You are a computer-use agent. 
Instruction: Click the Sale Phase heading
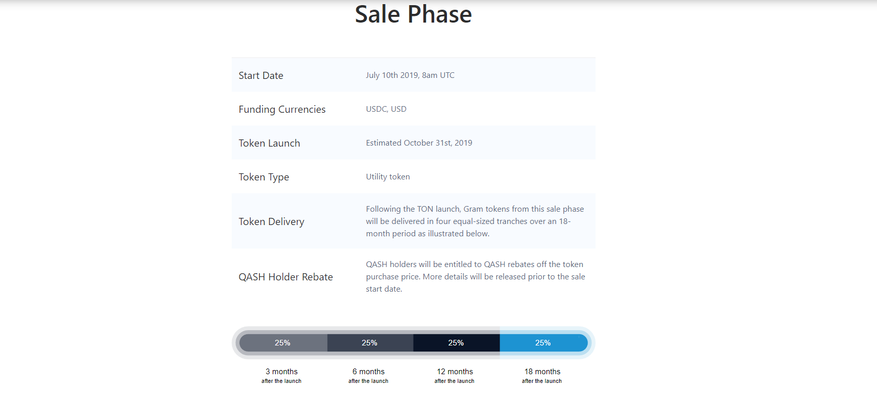click(413, 15)
